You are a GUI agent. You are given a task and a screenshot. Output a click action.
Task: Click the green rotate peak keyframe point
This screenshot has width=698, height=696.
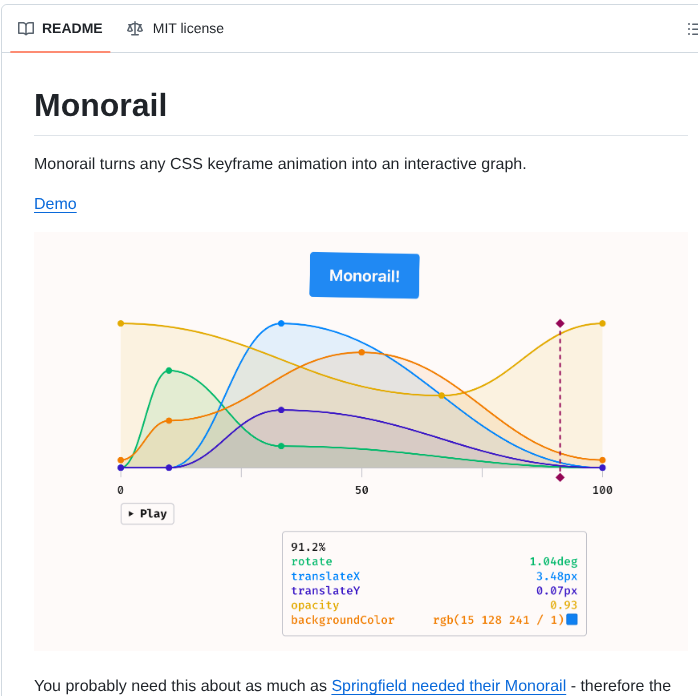(x=169, y=370)
